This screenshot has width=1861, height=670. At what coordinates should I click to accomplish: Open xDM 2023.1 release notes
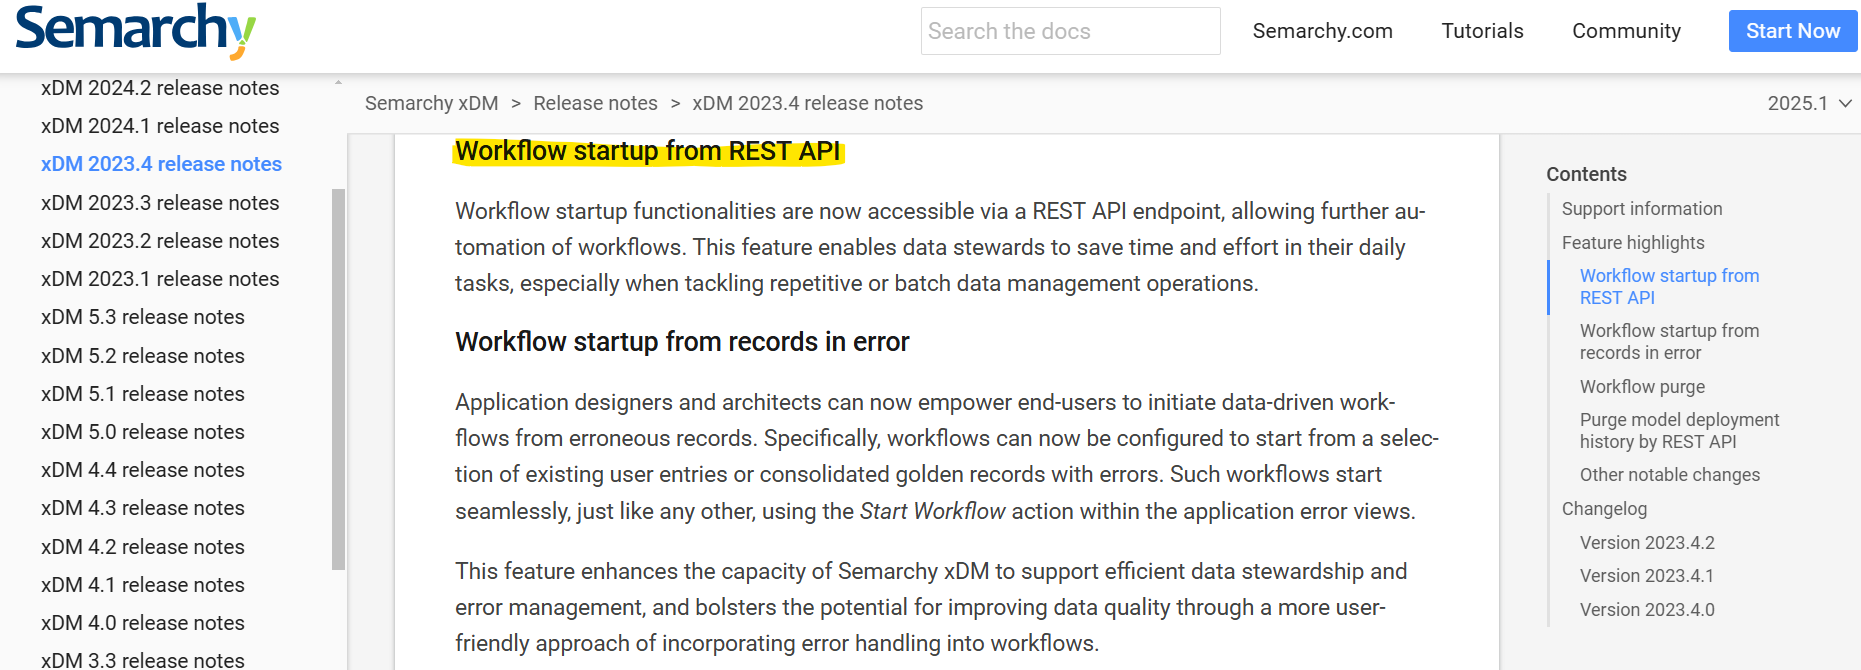[x=160, y=279]
